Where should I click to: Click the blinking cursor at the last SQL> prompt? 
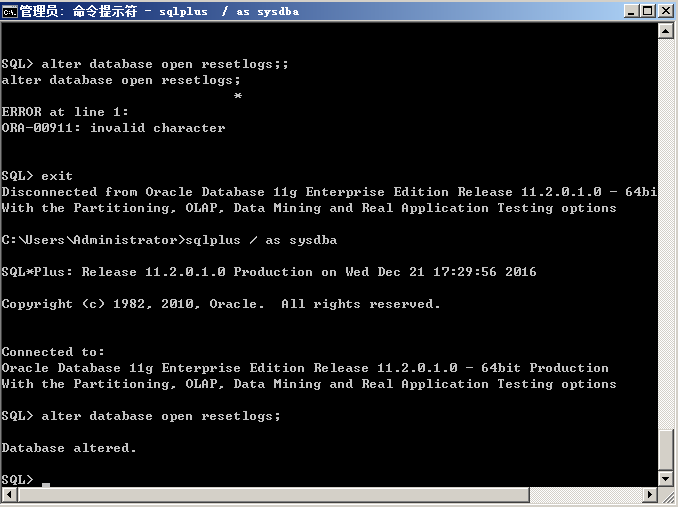46,485
